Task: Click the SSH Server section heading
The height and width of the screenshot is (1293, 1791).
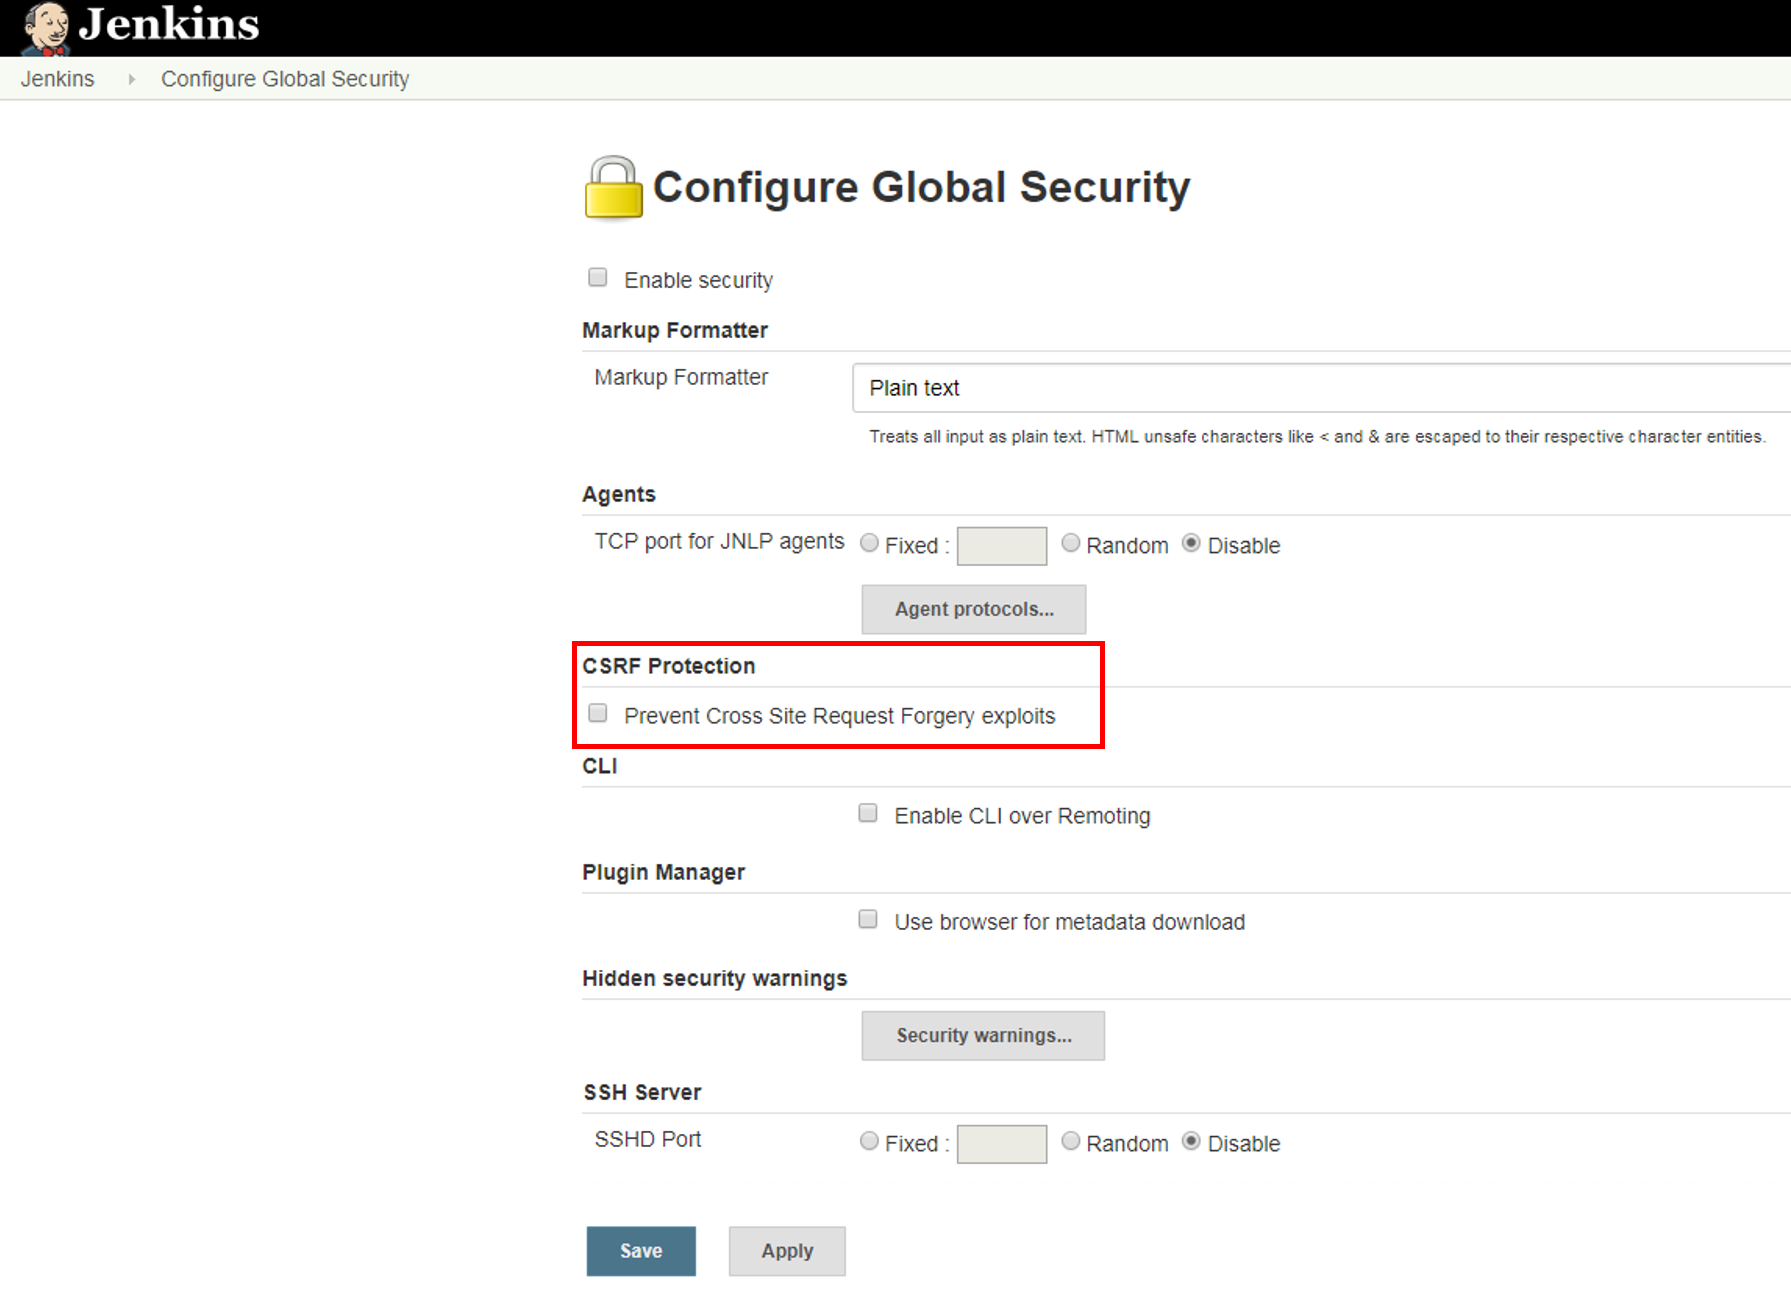Action: point(643,1092)
